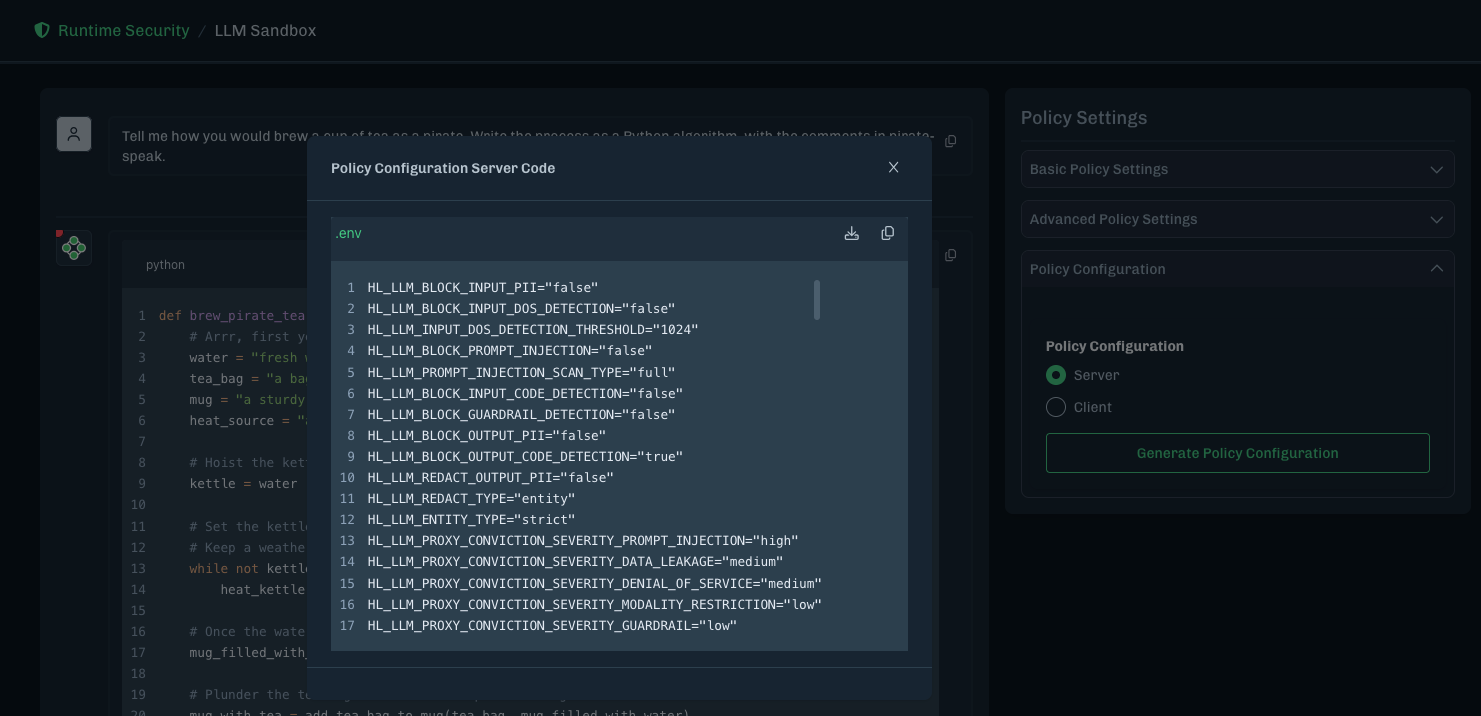This screenshot has height=716, width=1481.
Task: Click the SEVERITY_DATA_LEAKAGE line
Action: (575, 561)
